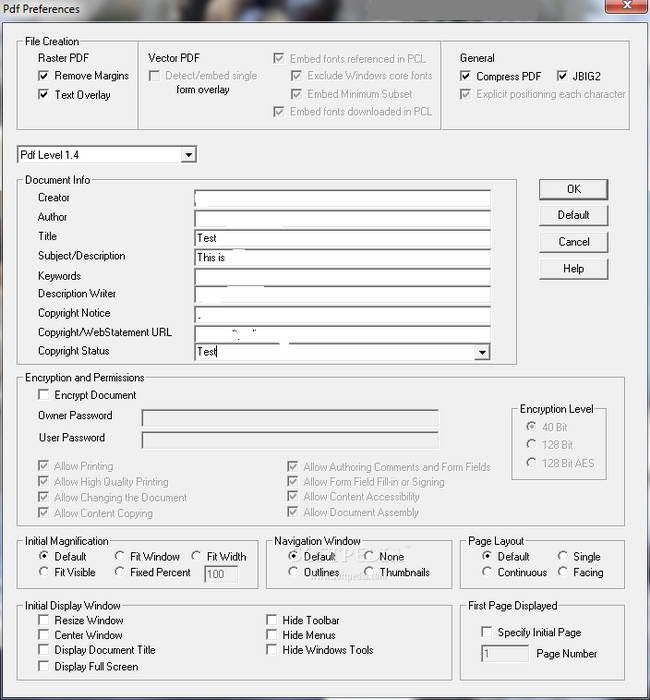Uncheck the Remove Margins checkbox
Viewport: 650px width, 700px height.
[43, 75]
